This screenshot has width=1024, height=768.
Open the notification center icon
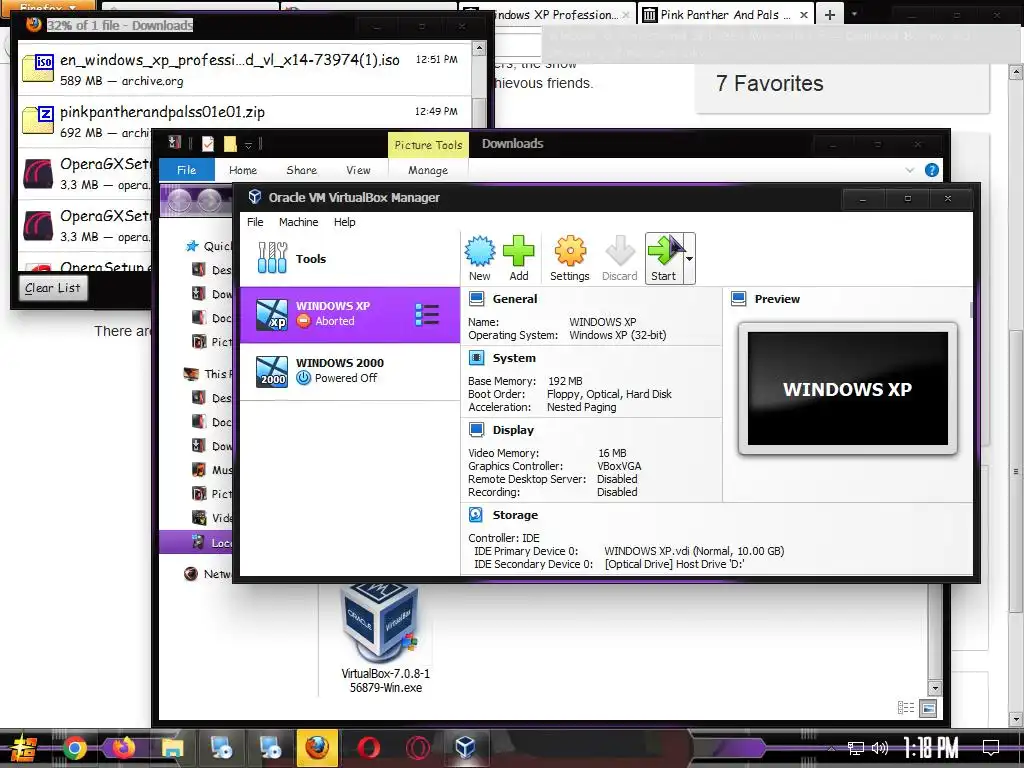[x=991, y=747]
